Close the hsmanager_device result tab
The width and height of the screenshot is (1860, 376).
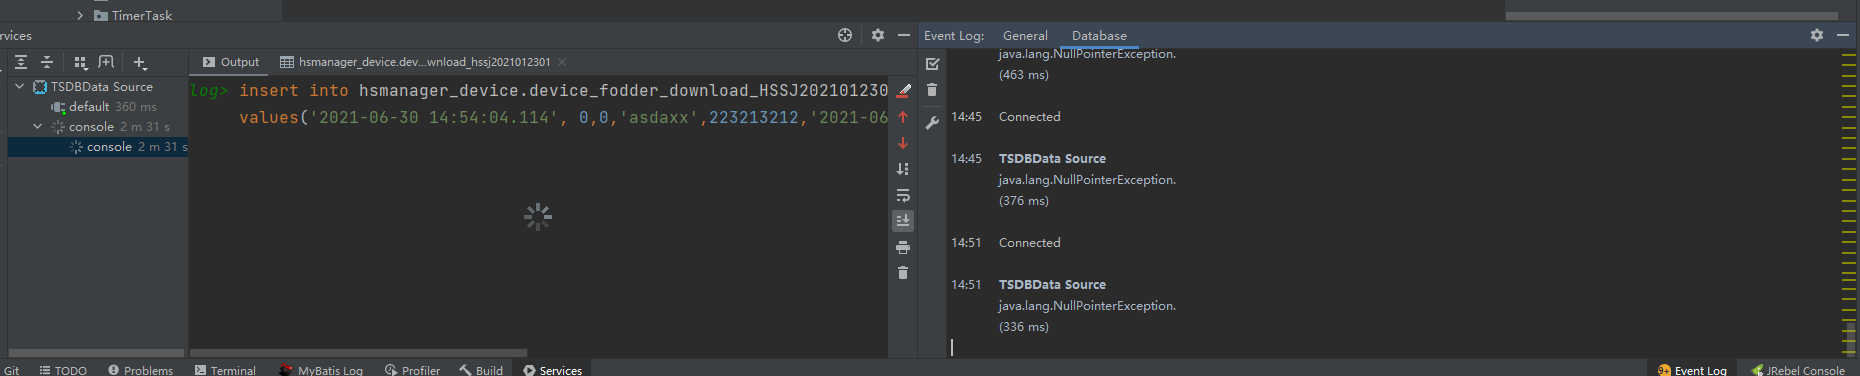click(x=562, y=62)
